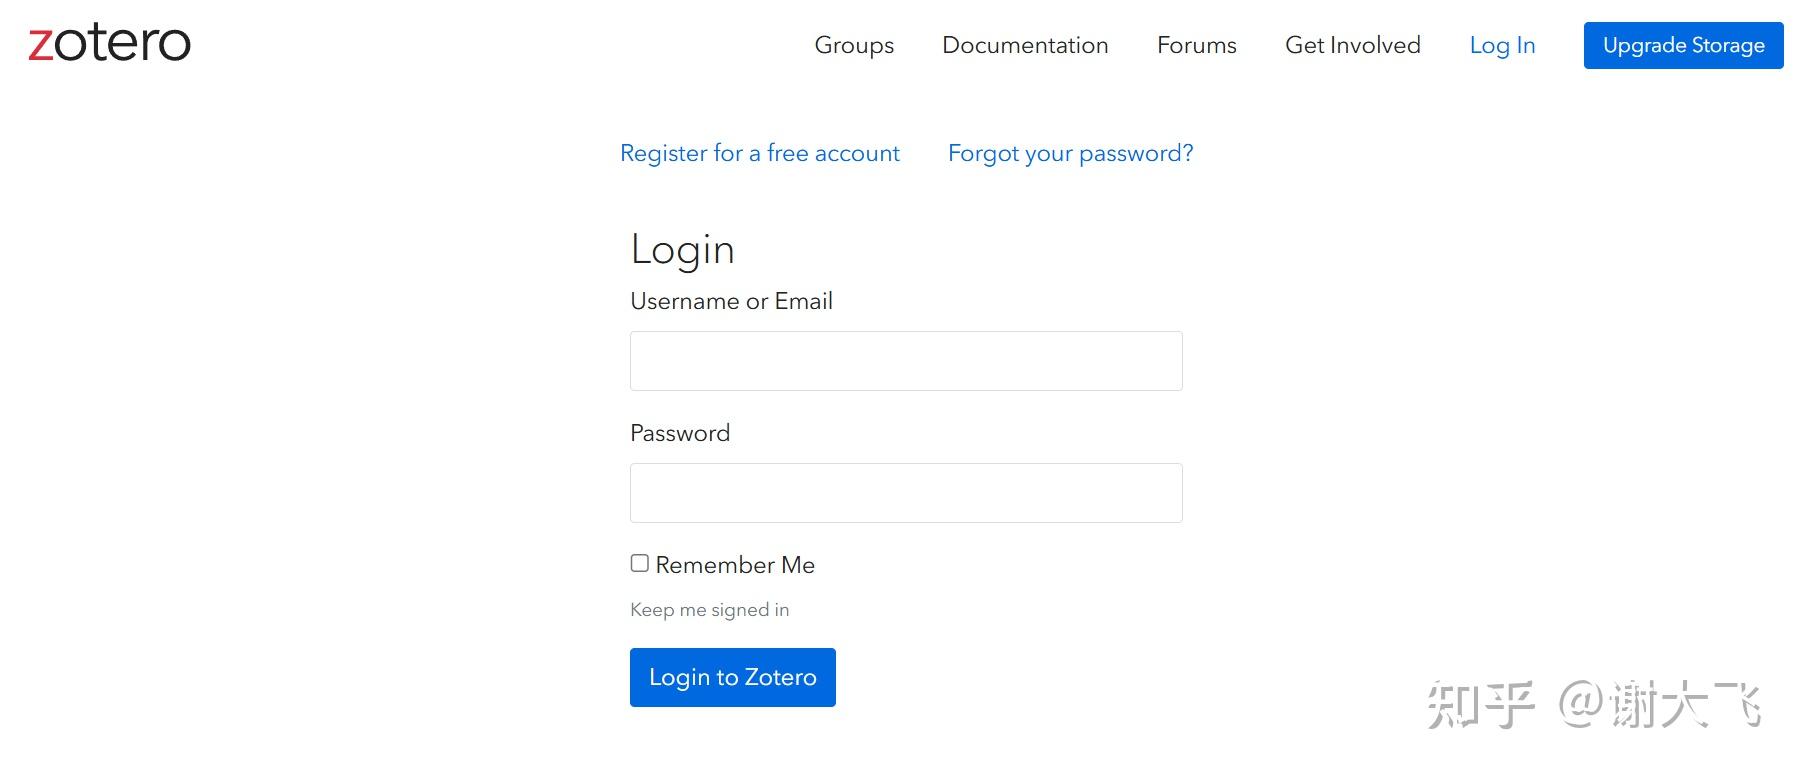The width and height of the screenshot is (1807, 777).
Task: Click the Keep me signed in hint
Action: coord(709,610)
